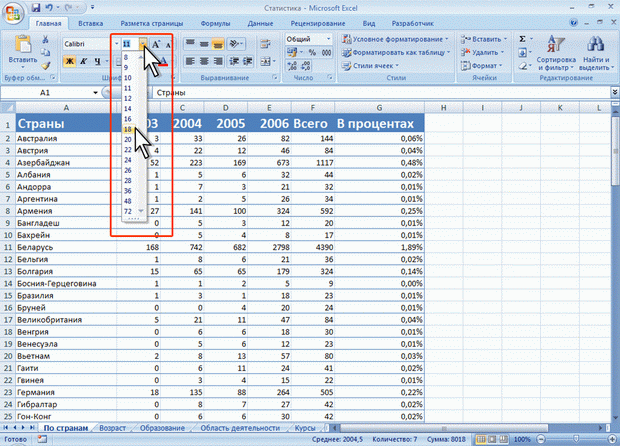
Task: Align text to the right
Action: pyautogui.click(x=217, y=61)
